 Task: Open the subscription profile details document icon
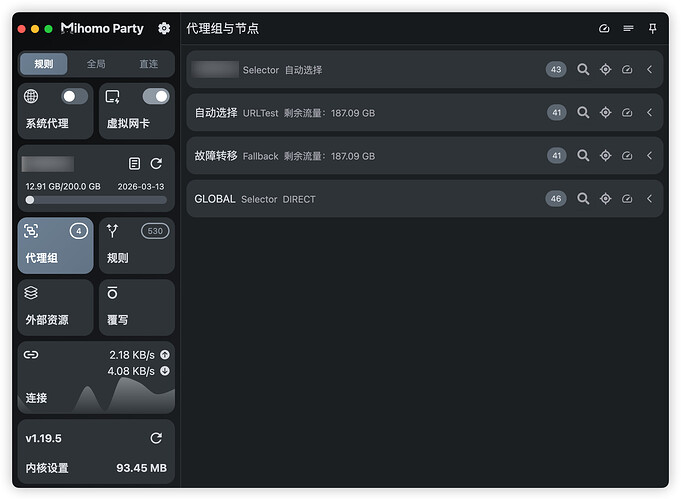pos(134,164)
